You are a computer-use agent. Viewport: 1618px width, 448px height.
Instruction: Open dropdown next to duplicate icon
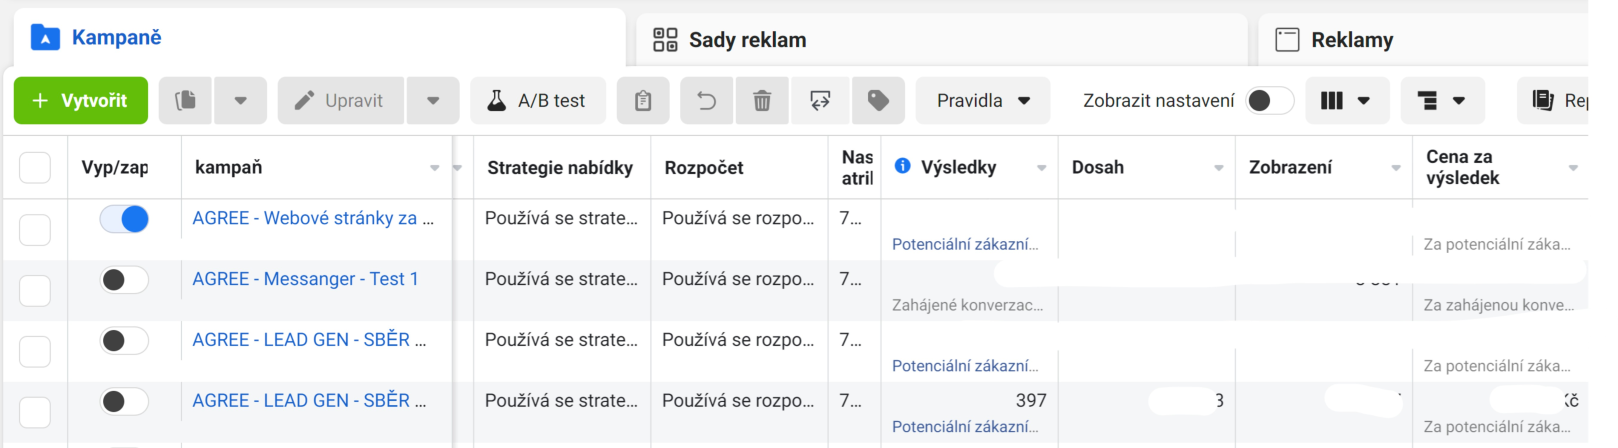240,101
